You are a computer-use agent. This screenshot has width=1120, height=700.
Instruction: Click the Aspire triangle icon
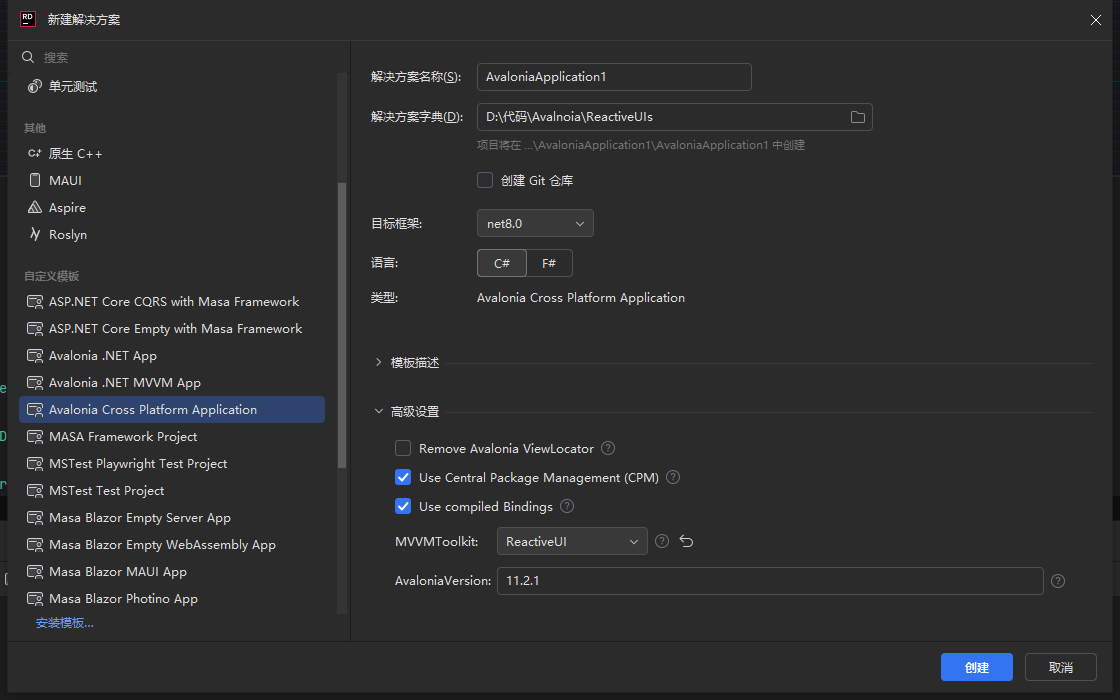[34, 207]
